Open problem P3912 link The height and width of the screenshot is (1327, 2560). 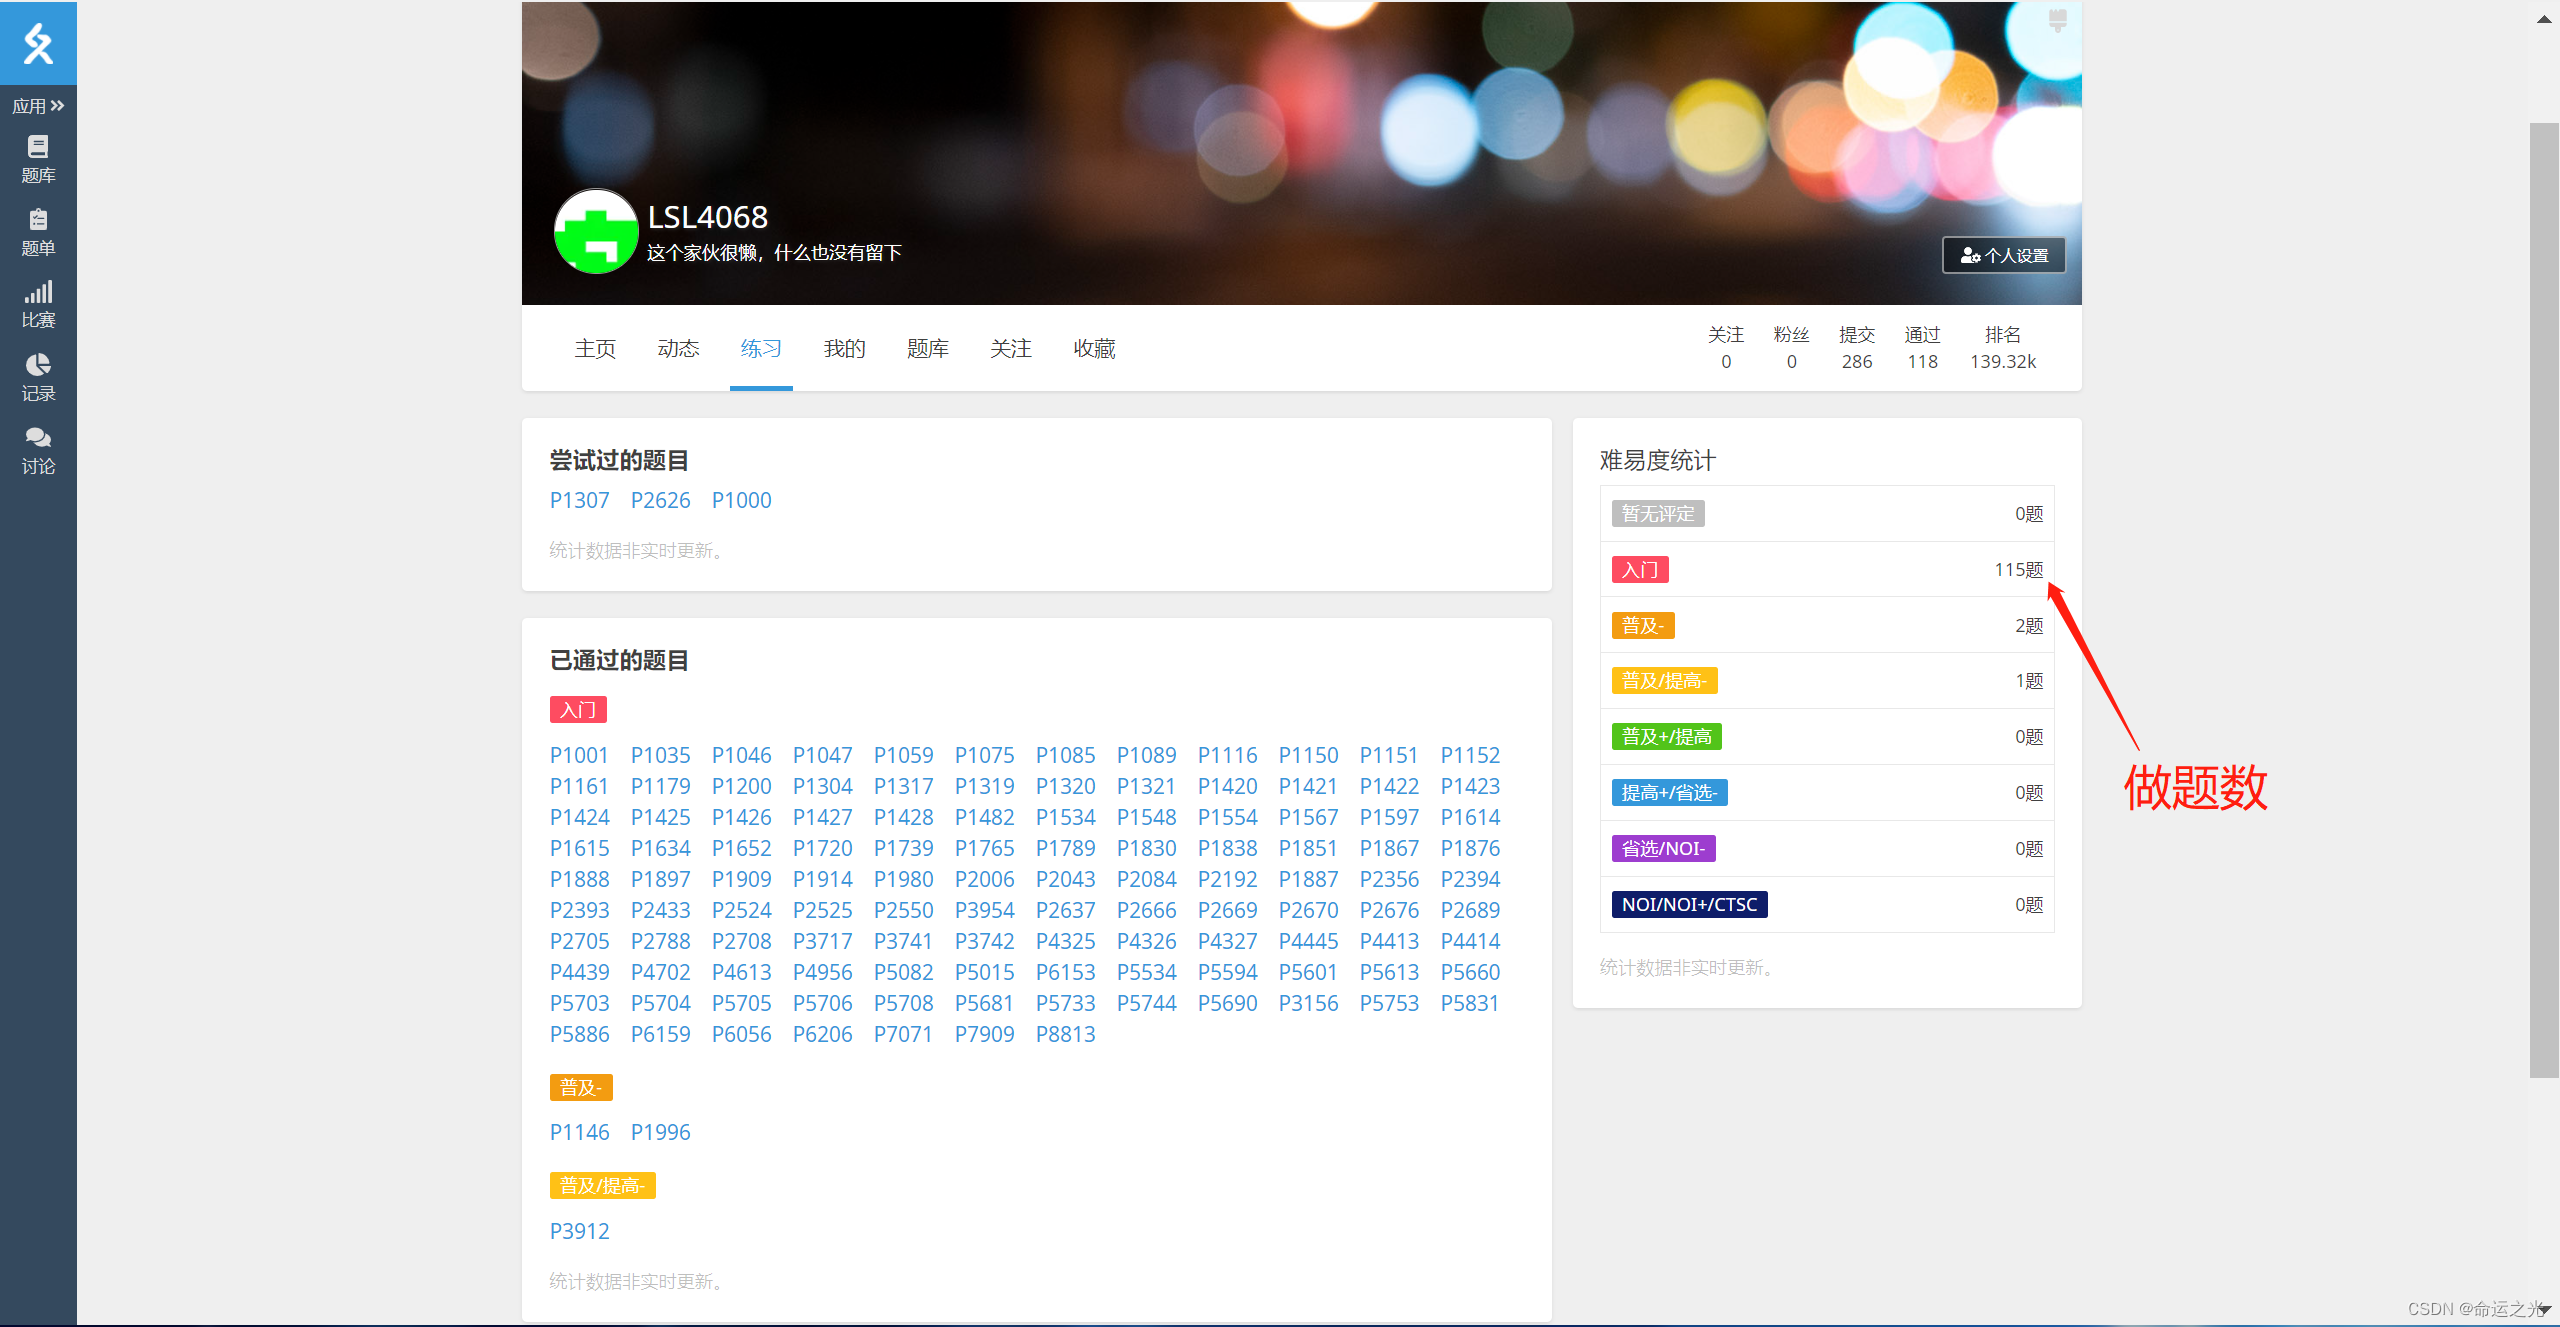coord(579,1231)
